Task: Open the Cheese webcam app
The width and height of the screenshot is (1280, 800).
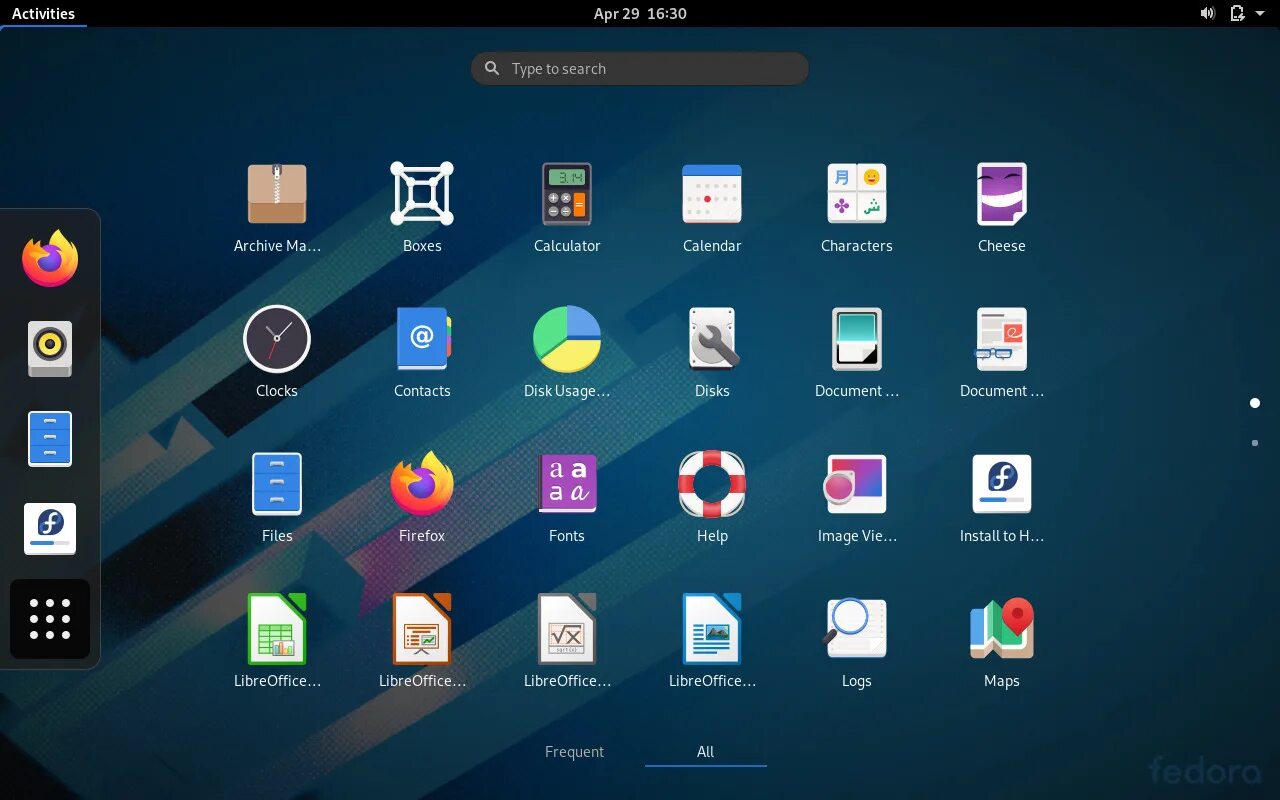Action: [x=1002, y=194]
